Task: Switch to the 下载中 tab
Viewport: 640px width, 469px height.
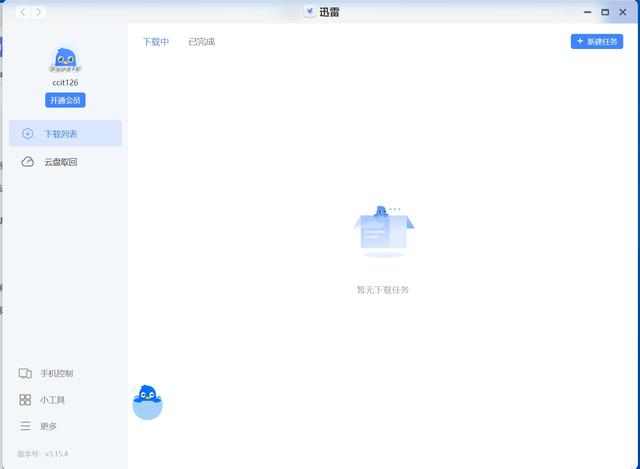Action: click(x=156, y=42)
